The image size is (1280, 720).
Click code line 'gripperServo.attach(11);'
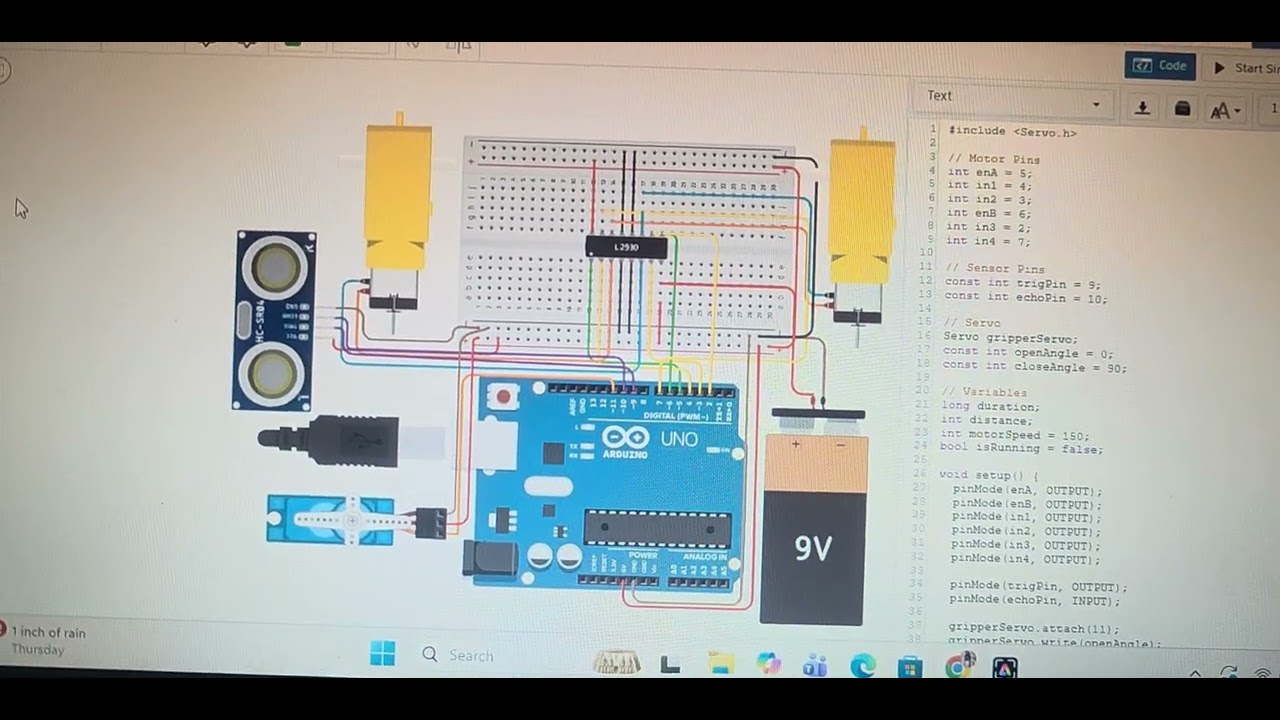1034,629
